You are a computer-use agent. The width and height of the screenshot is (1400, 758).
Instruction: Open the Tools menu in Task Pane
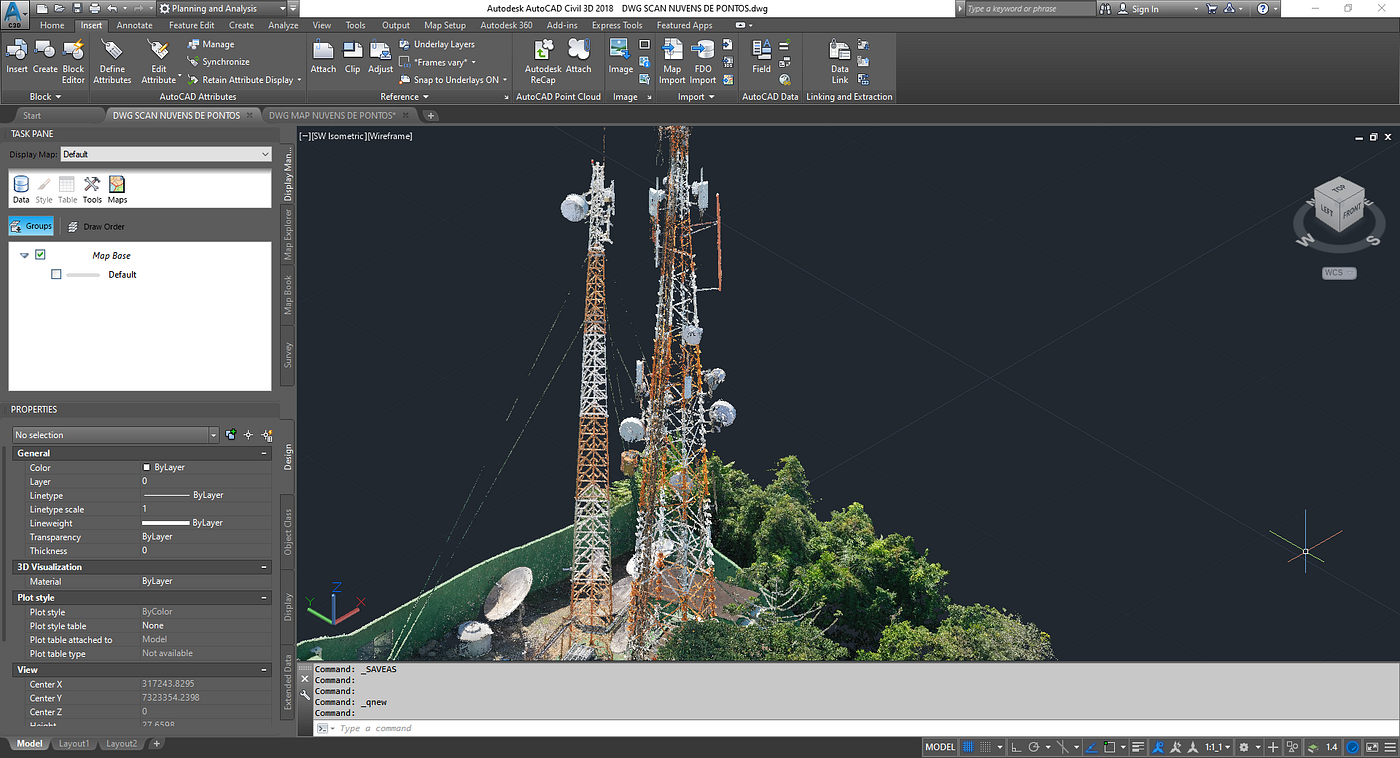pos(92,188)
